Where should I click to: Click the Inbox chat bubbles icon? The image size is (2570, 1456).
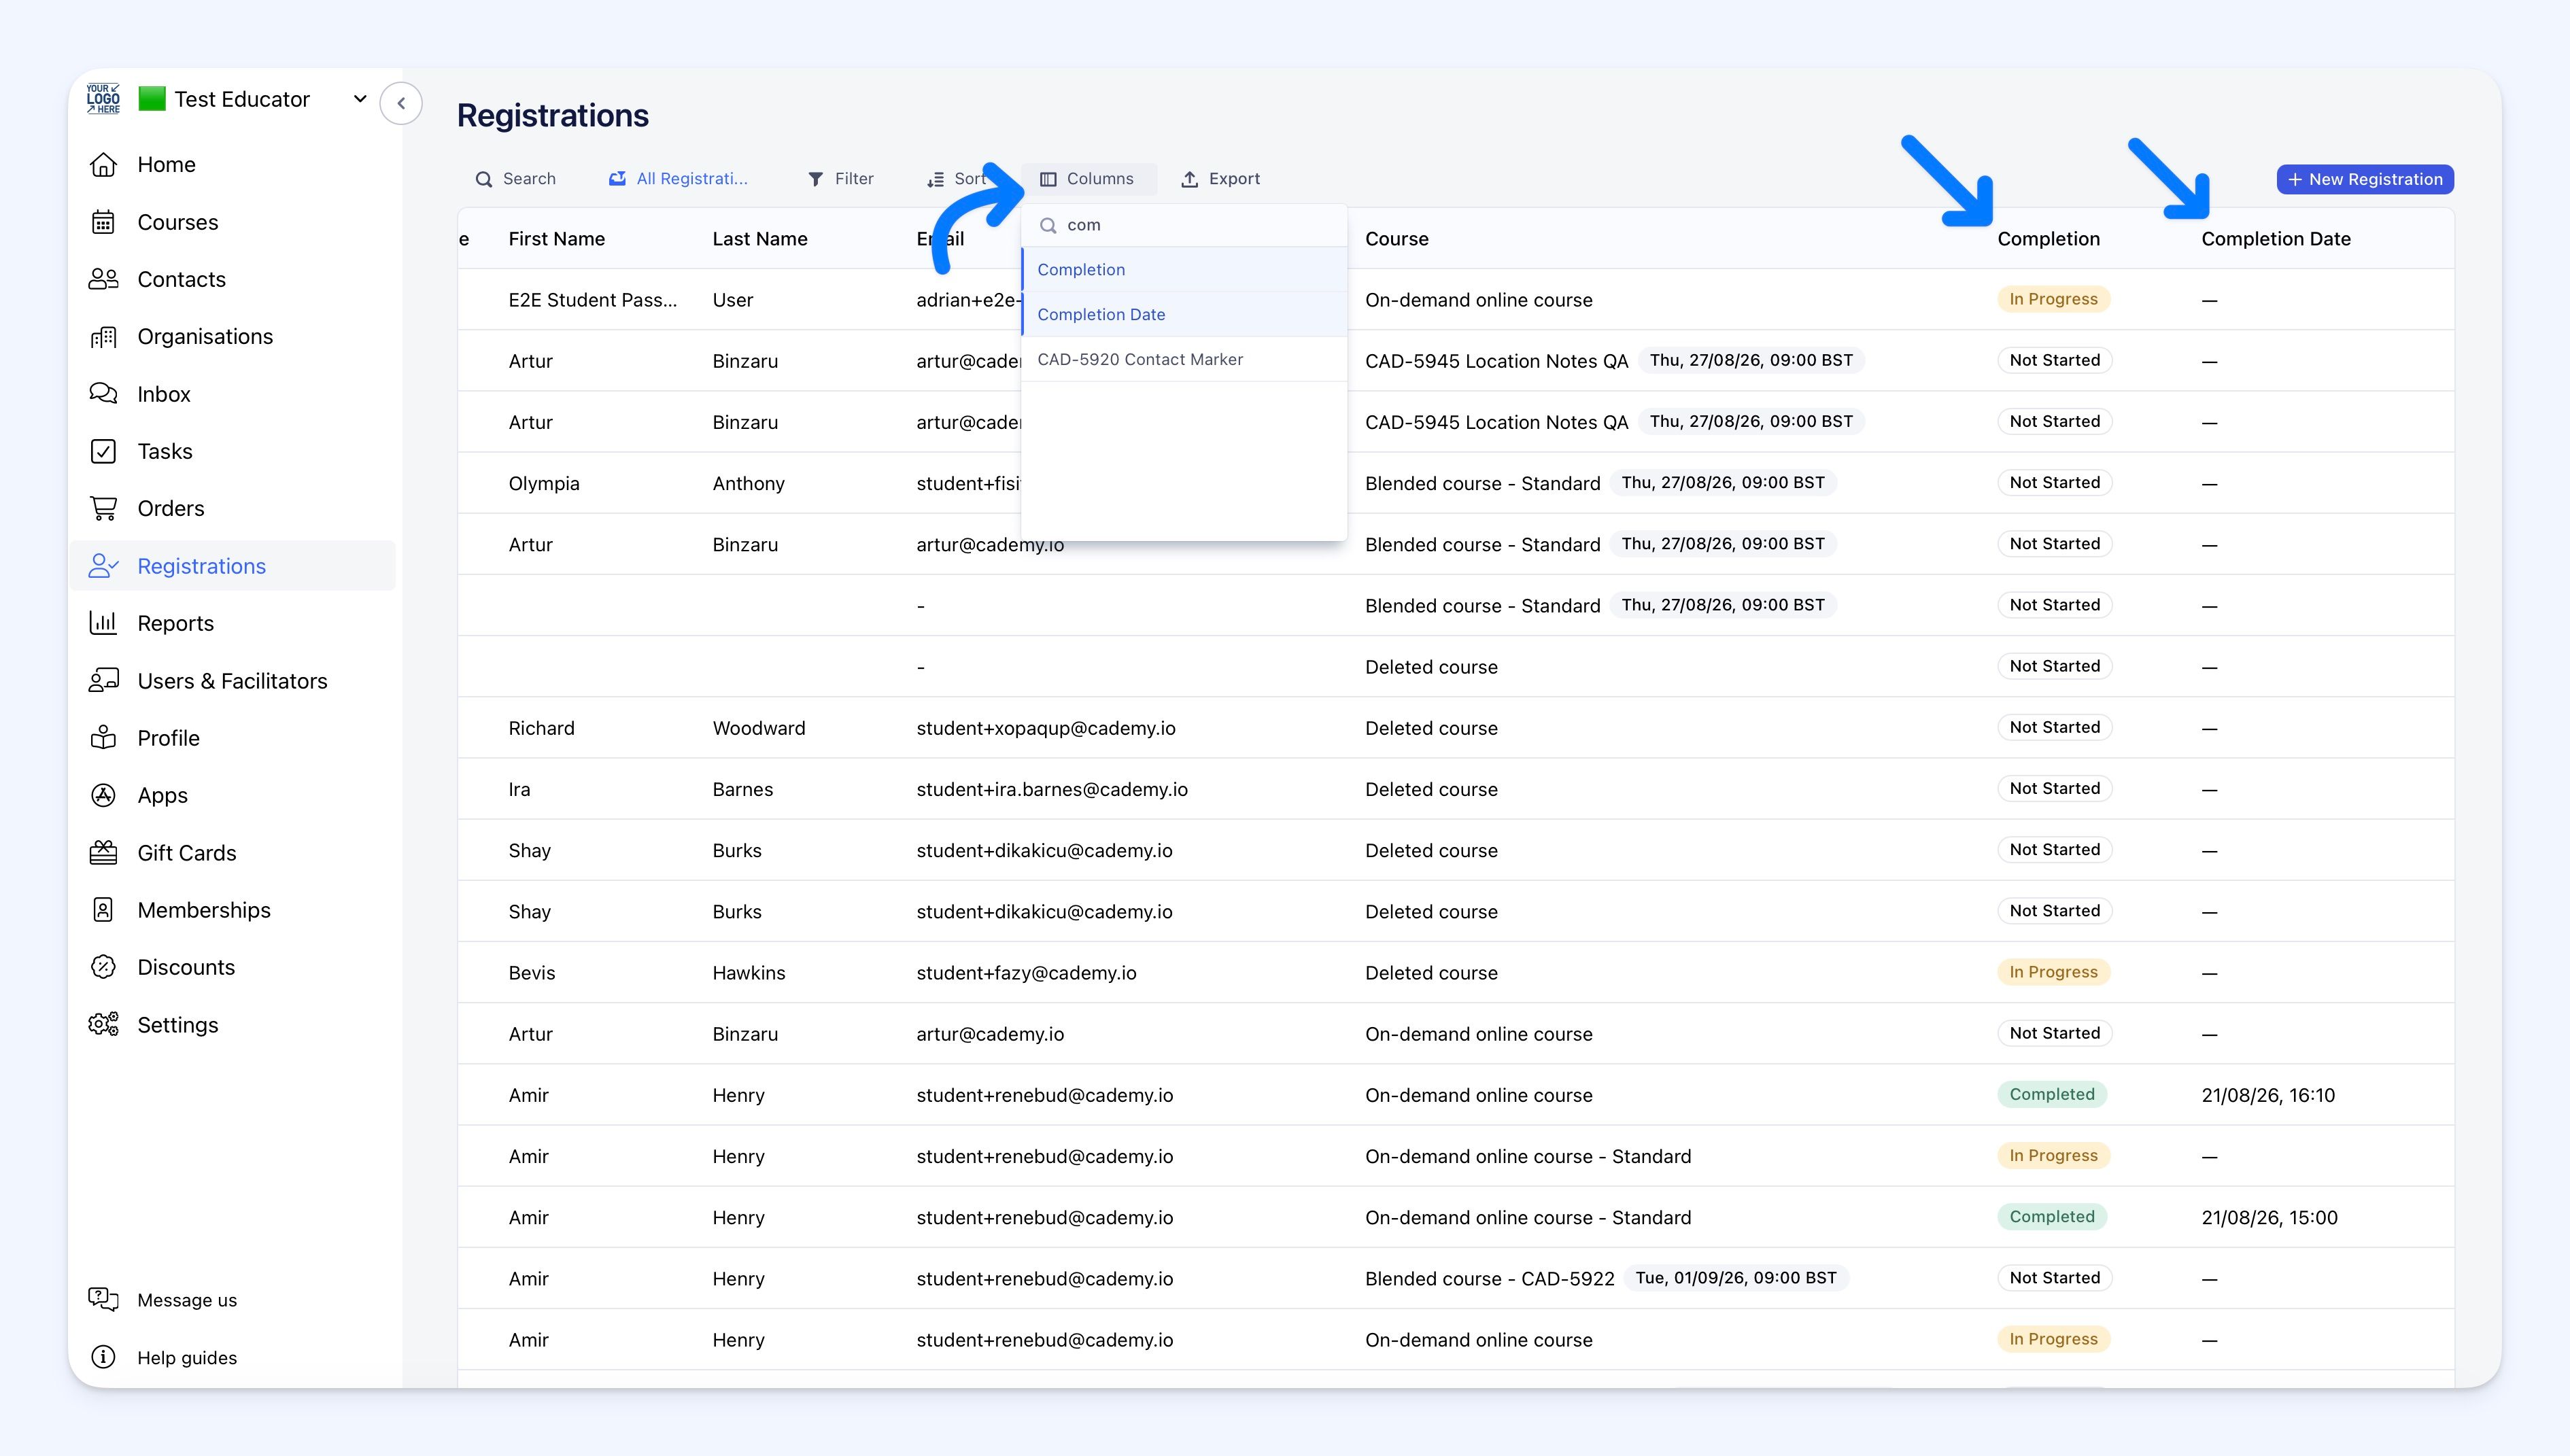103,394
